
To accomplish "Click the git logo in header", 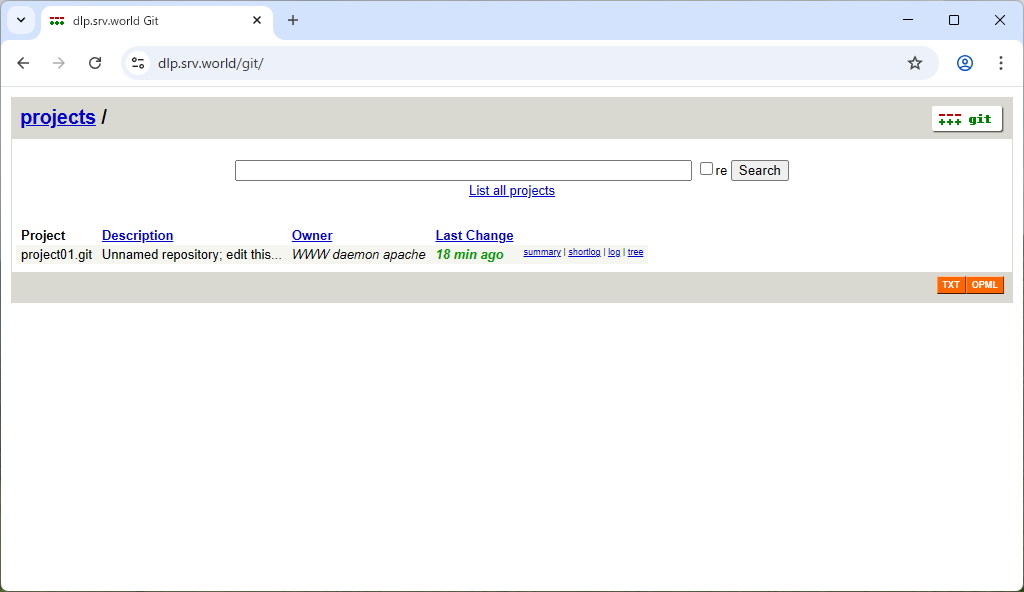I will click(967, 119).
